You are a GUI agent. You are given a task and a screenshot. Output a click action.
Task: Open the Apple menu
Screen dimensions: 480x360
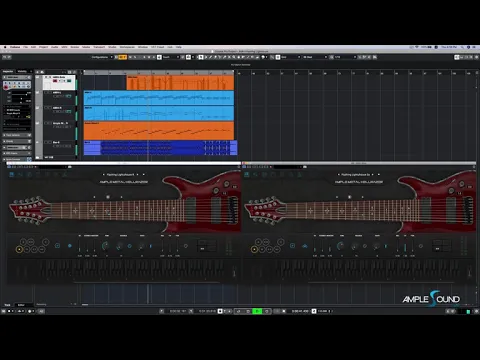pos(5,47)
